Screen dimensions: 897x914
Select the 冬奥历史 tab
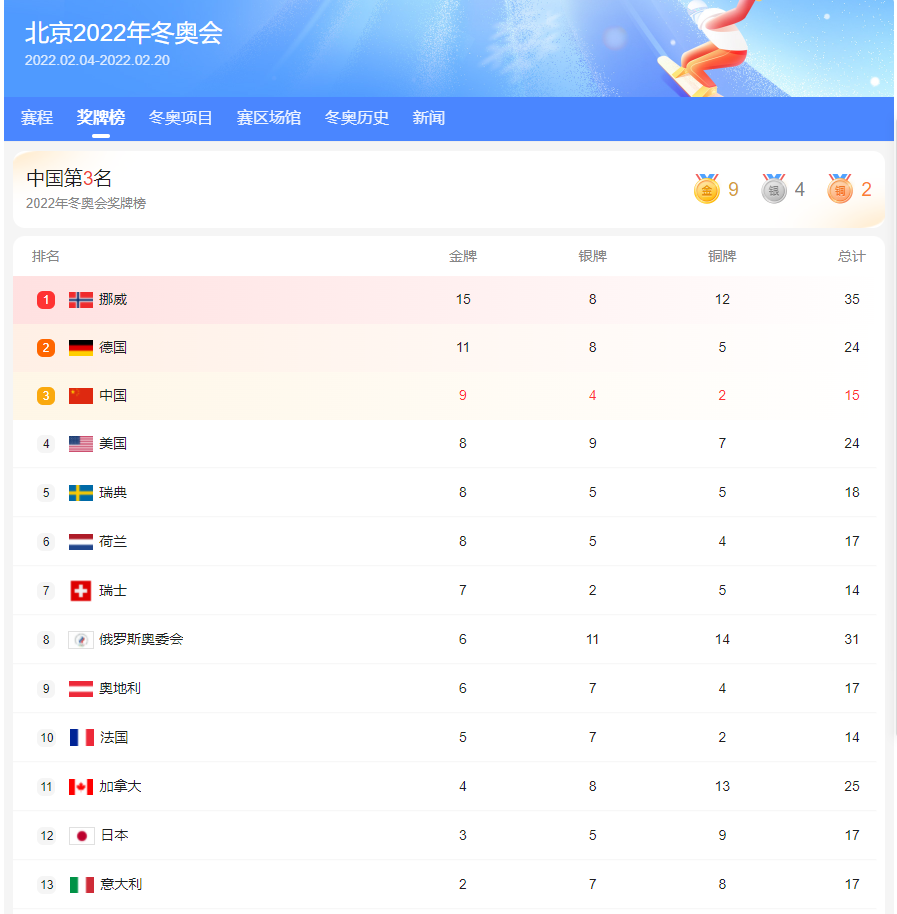[x=357, y=118]
